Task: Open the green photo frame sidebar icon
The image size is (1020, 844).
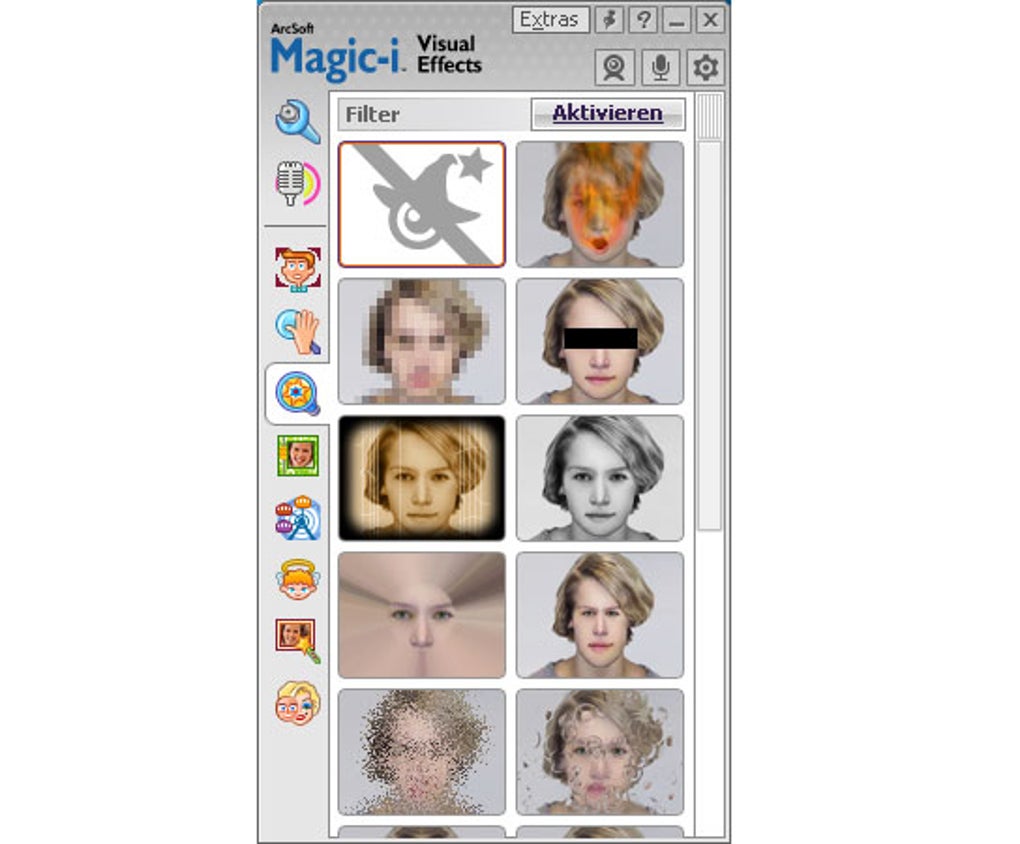Action: coord(295,457)
